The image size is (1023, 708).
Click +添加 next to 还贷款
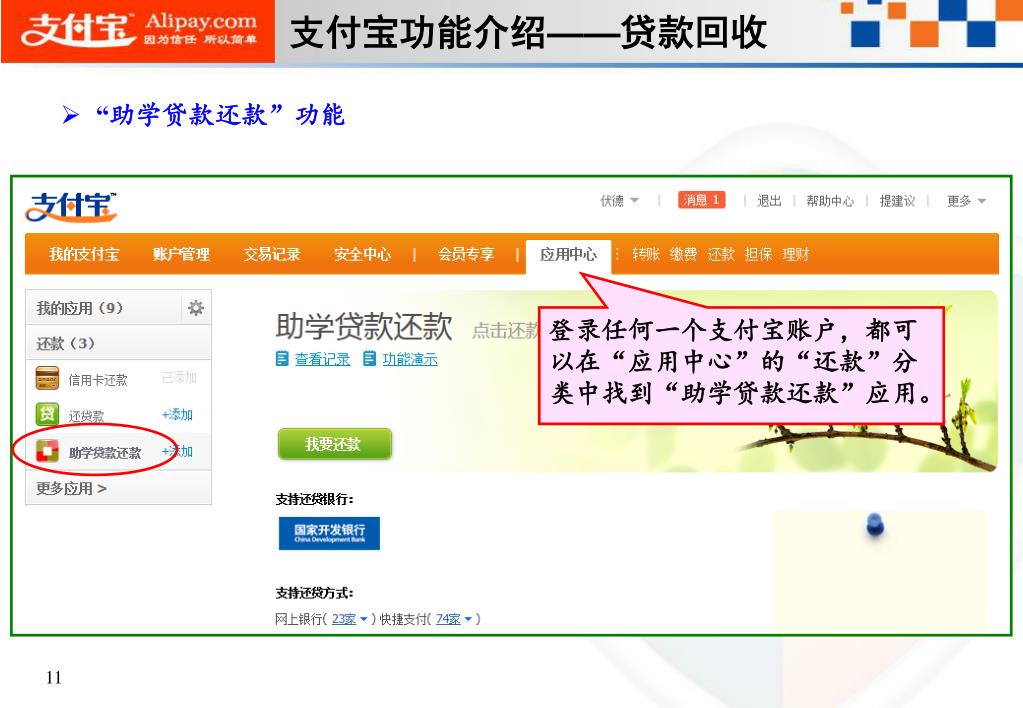[x=177, y=414]
